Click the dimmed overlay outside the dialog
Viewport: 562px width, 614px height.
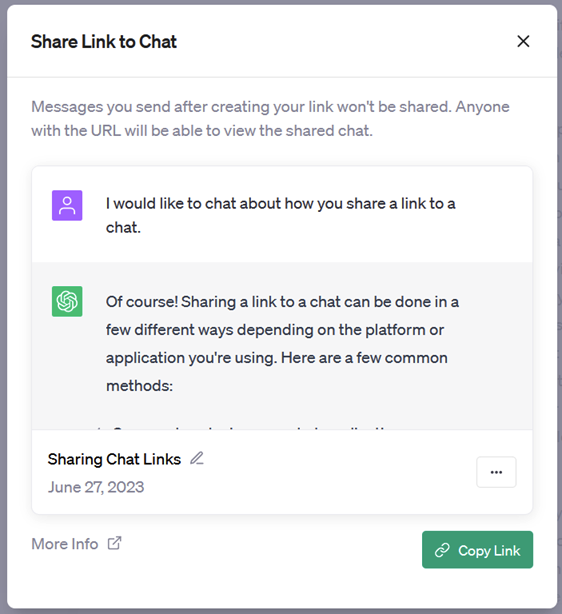[3, 307]
